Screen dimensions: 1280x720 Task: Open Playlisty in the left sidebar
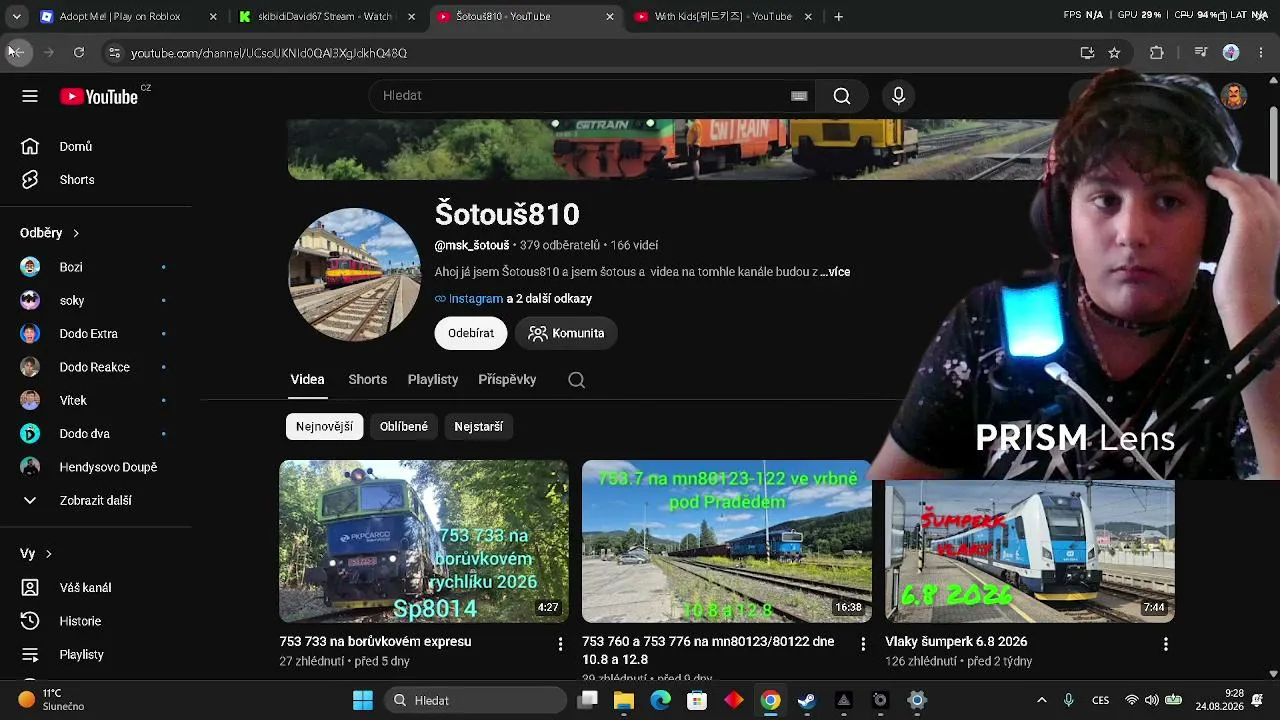coord(96,654)
